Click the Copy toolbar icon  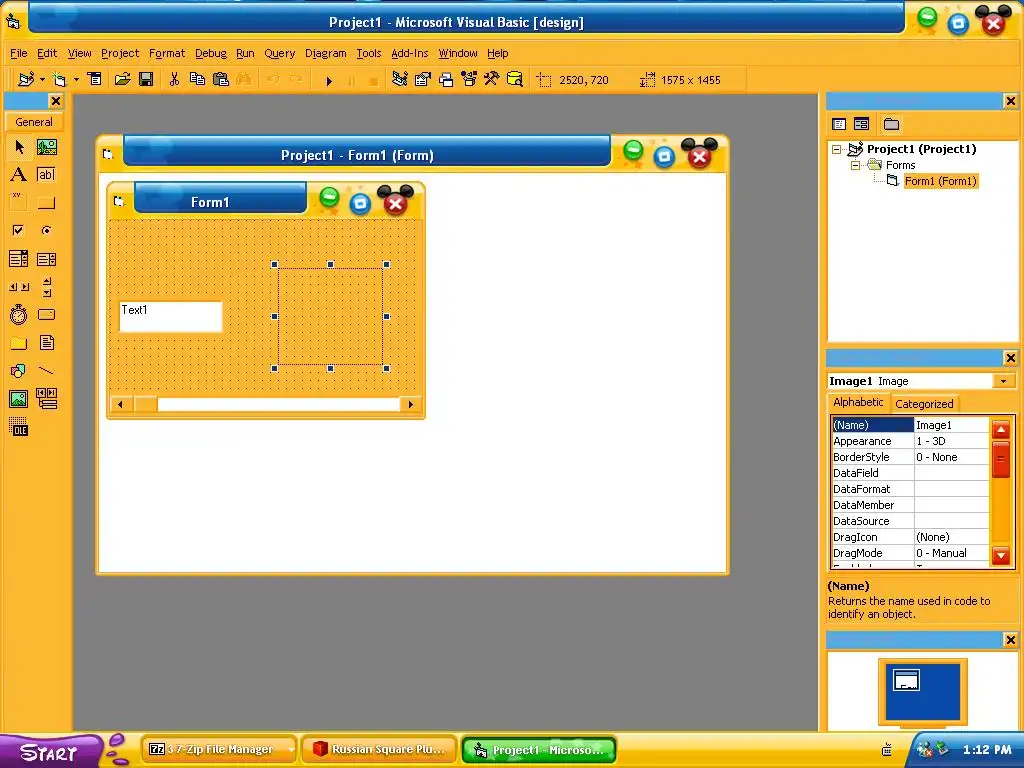(x=197, y=80)
